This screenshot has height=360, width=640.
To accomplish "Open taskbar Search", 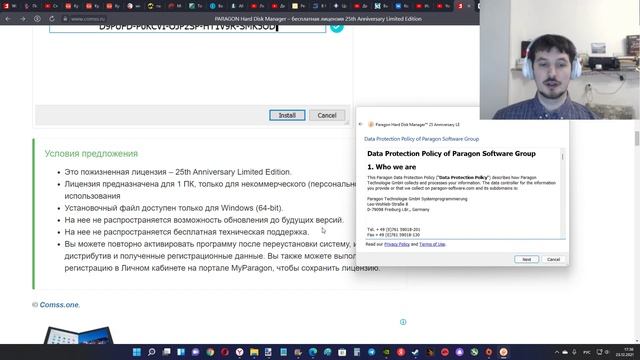I will point(151,352).
